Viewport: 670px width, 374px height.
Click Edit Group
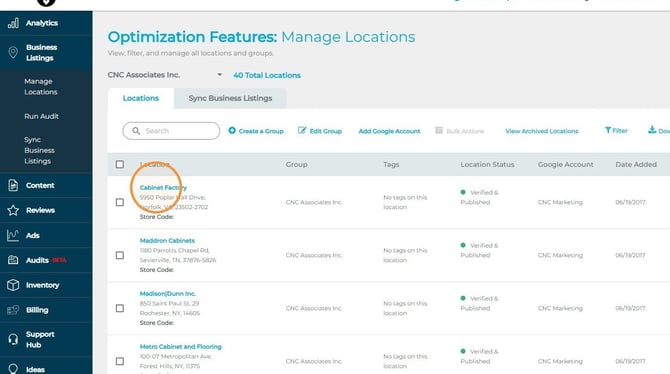coord(326,131)
